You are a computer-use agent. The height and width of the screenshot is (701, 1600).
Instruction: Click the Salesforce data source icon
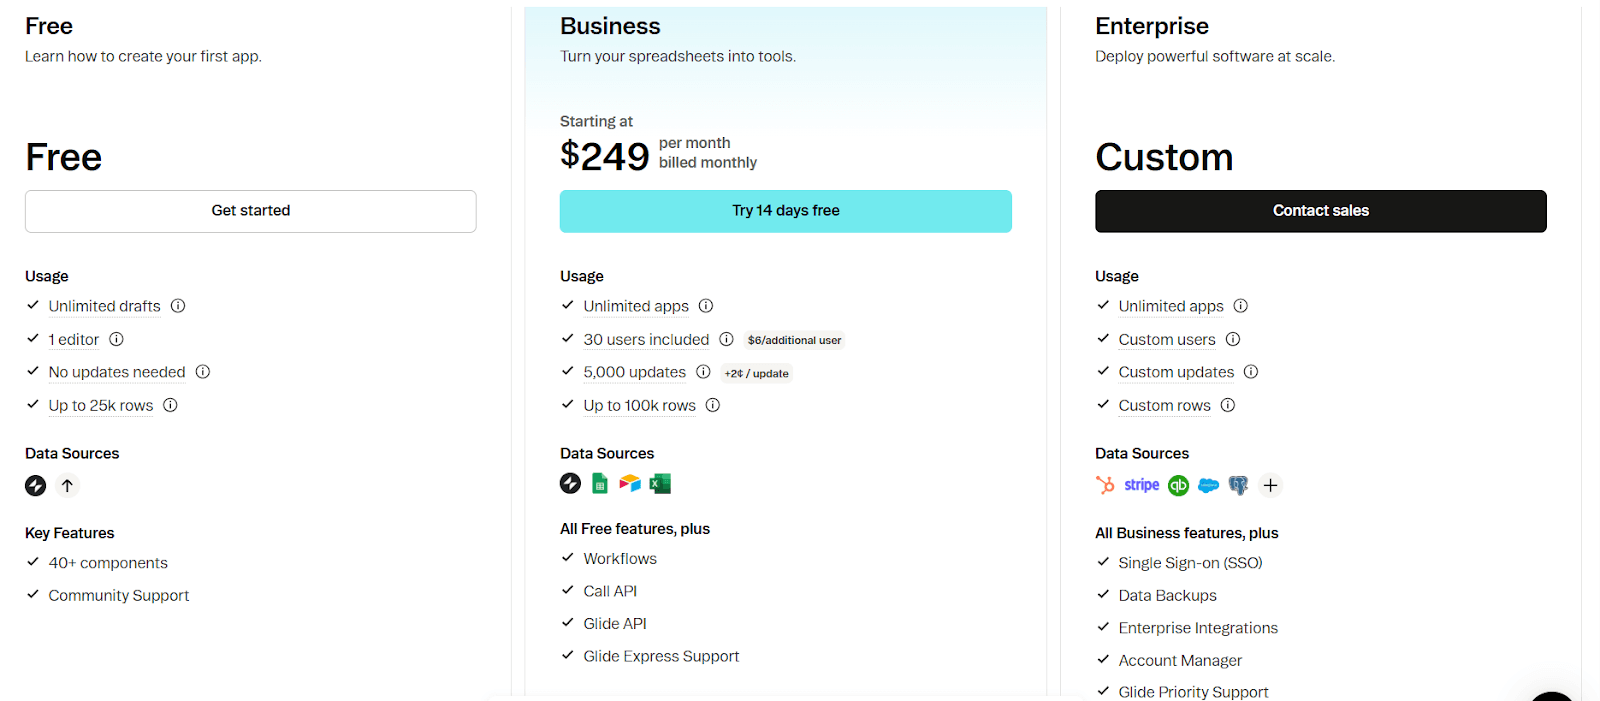tap(1208, 485)
